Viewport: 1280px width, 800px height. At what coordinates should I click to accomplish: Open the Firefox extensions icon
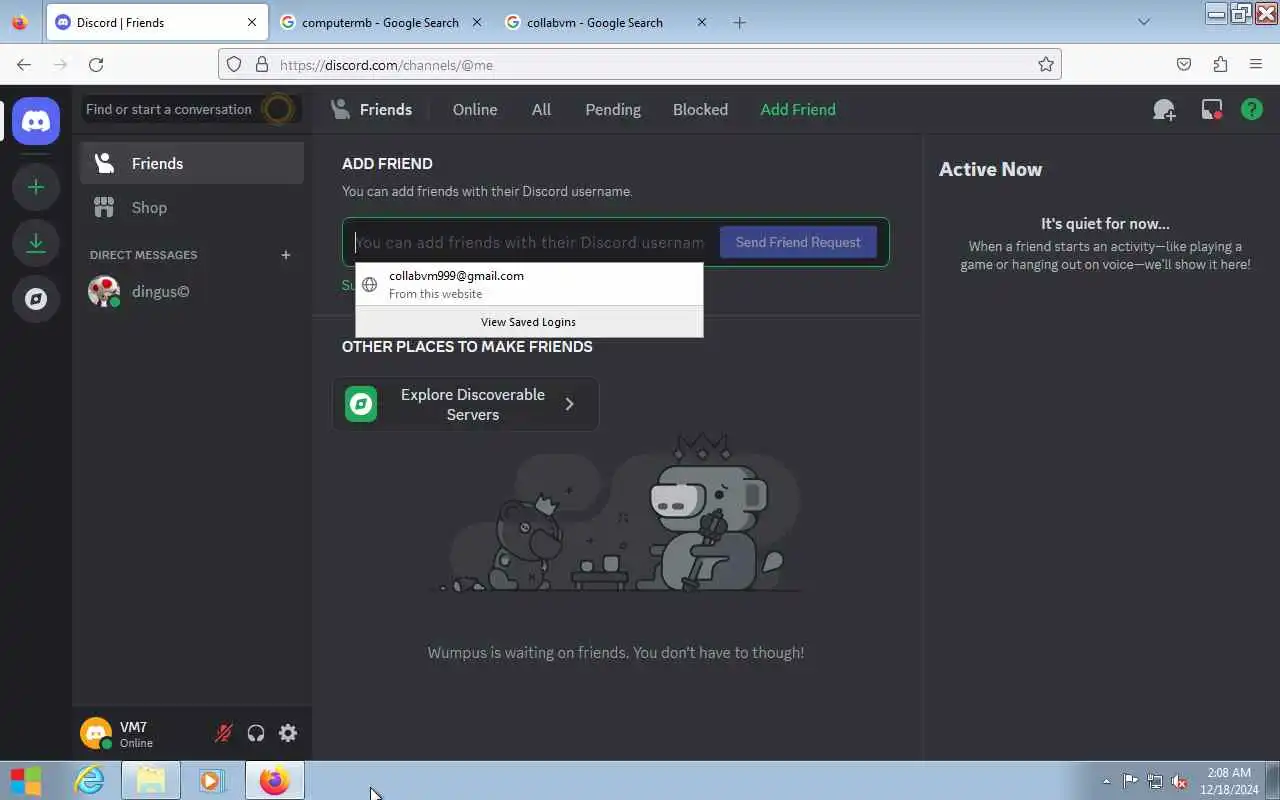tap(1220, 64)
